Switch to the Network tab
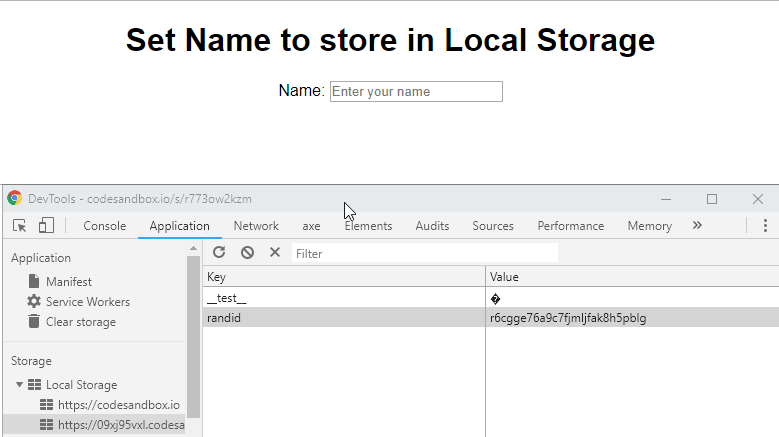779x437 pixels. coord(256,226)
